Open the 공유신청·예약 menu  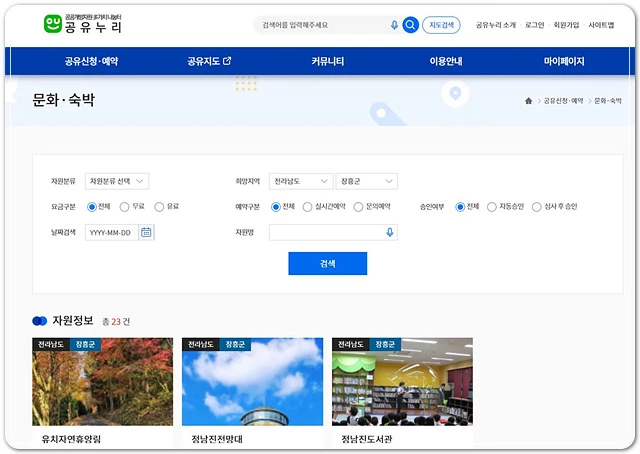point(91,61)
